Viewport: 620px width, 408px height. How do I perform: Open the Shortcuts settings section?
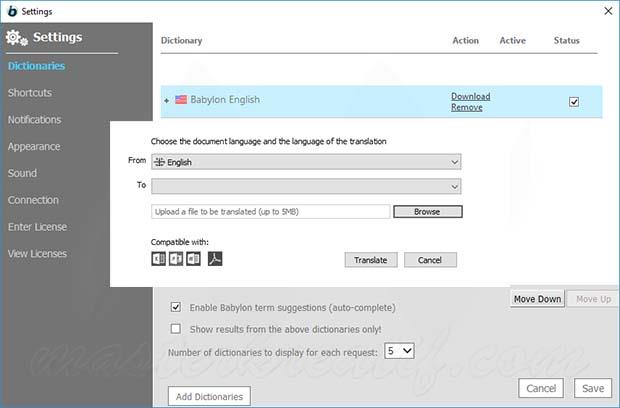coord(30,93)
